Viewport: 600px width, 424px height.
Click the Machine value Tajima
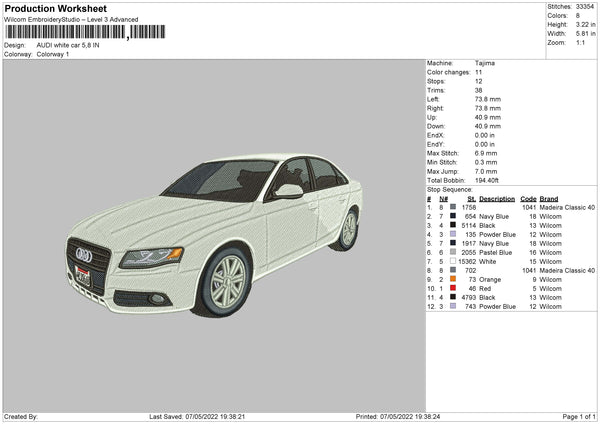486,63
